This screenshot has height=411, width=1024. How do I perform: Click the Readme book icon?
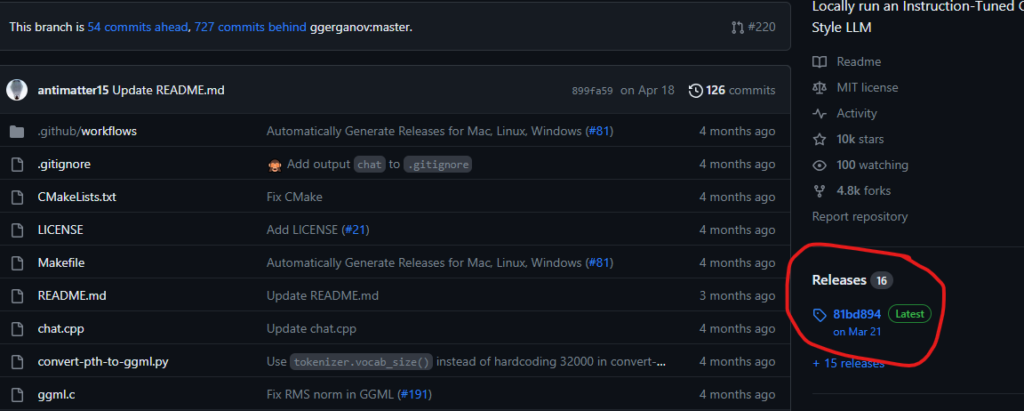[x=819, y=62]
